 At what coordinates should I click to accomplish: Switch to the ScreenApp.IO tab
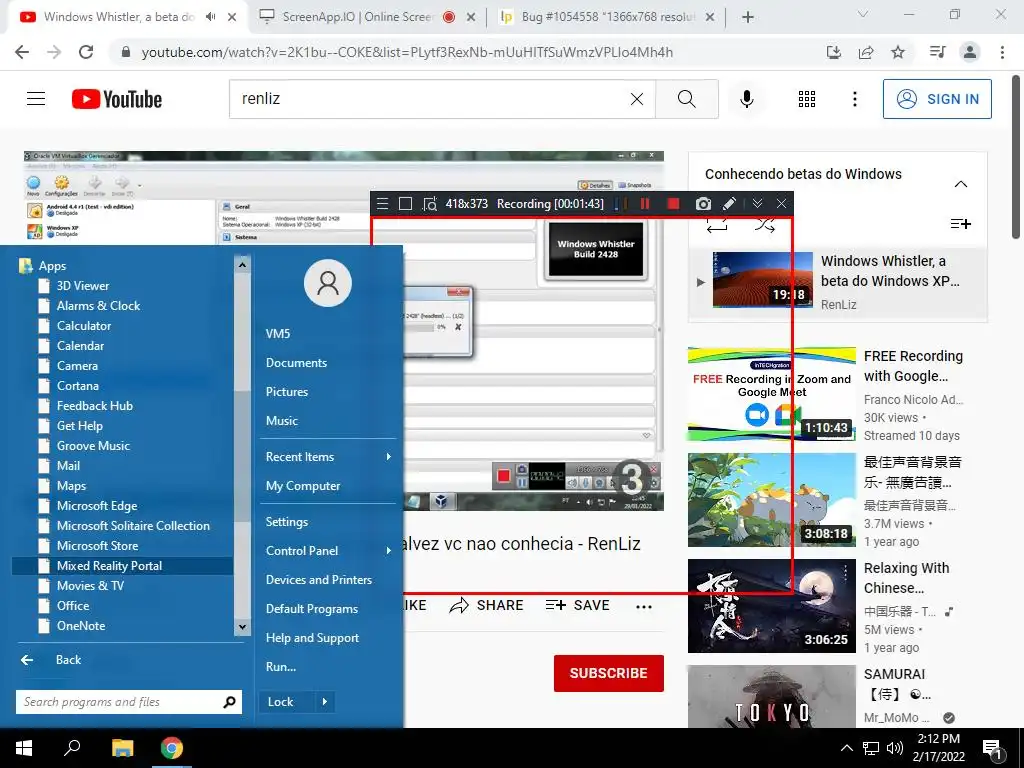pyautogui.click(x=356, y=17)
